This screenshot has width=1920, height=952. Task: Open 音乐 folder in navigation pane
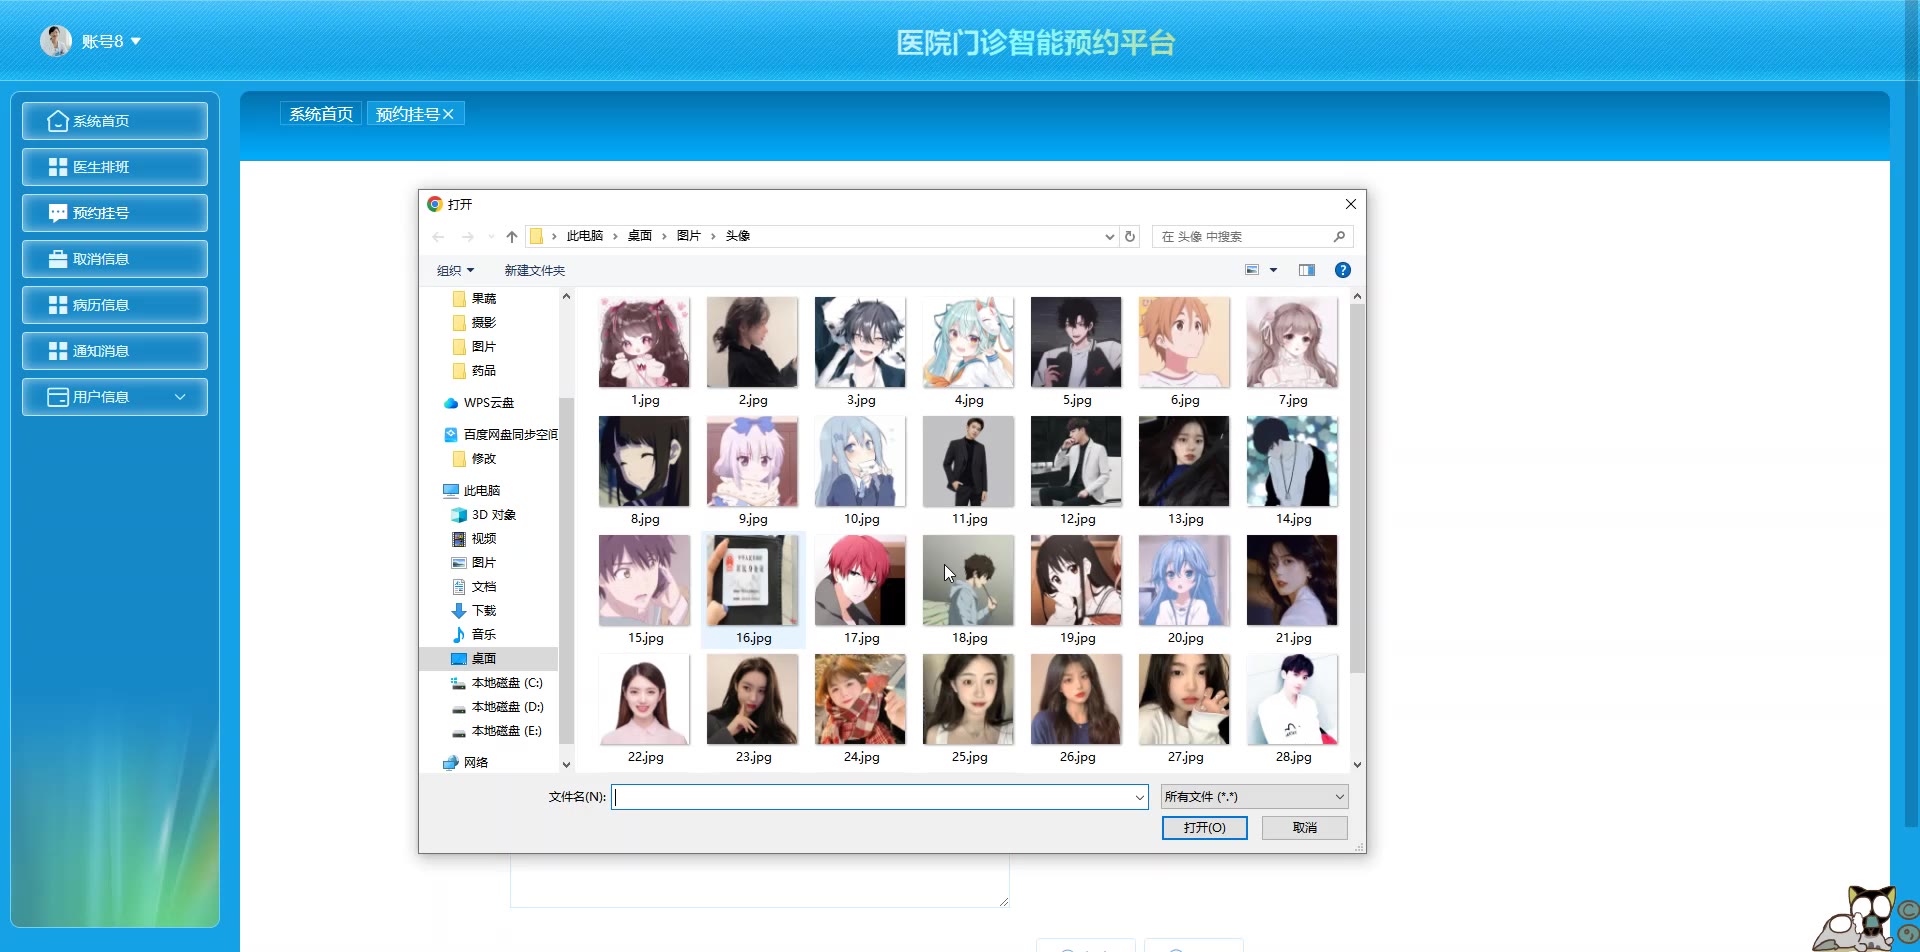click(x=474, y=635)
